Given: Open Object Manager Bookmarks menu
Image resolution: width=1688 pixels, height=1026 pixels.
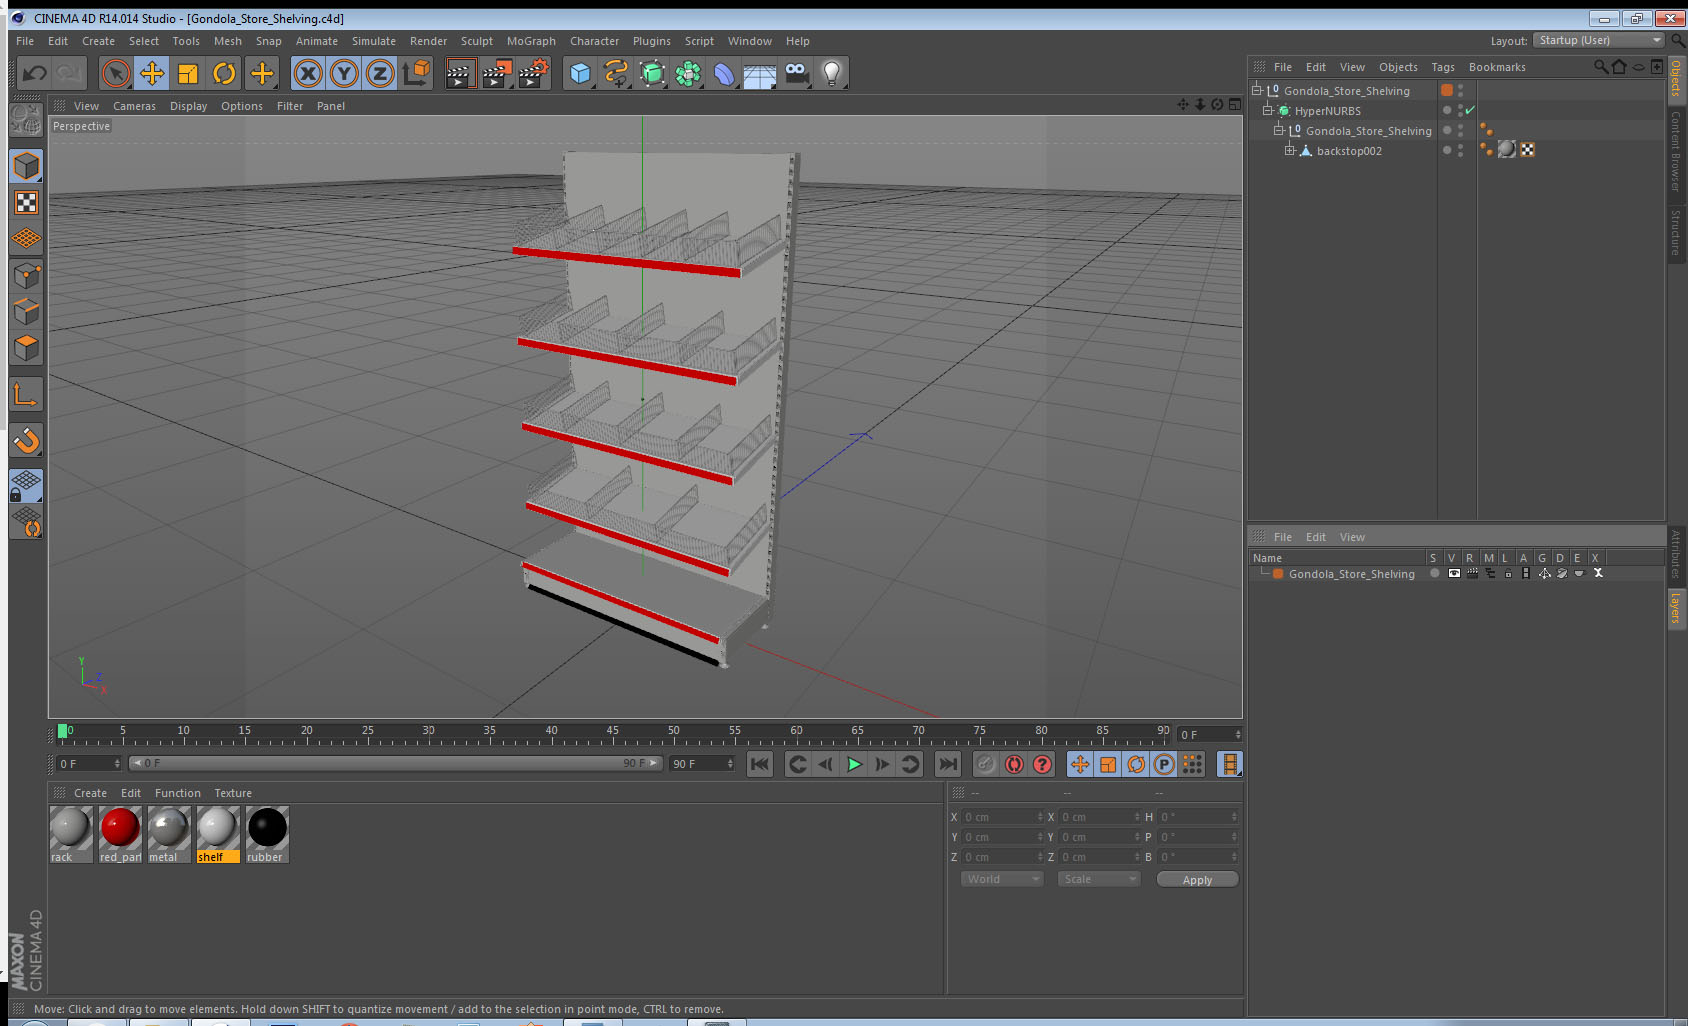Looking at the screenshot, I should click(1497, 67).
